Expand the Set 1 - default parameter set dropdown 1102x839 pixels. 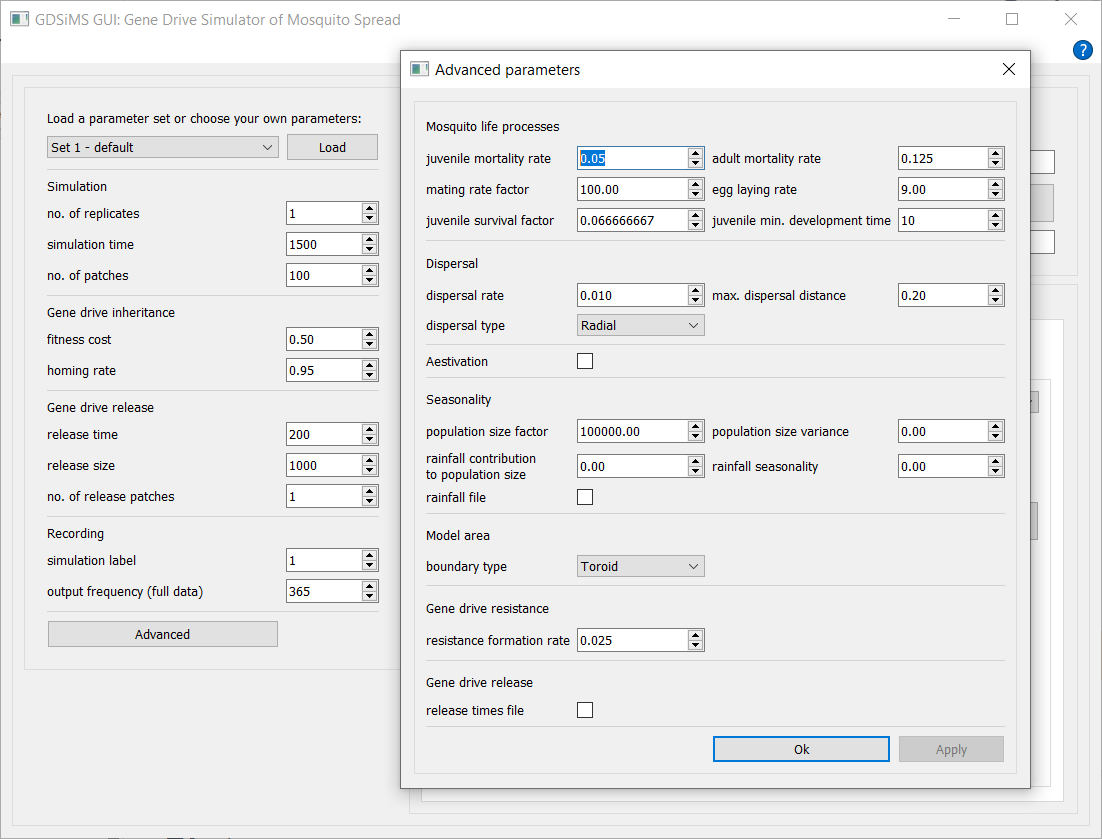[x=162, y=148]
